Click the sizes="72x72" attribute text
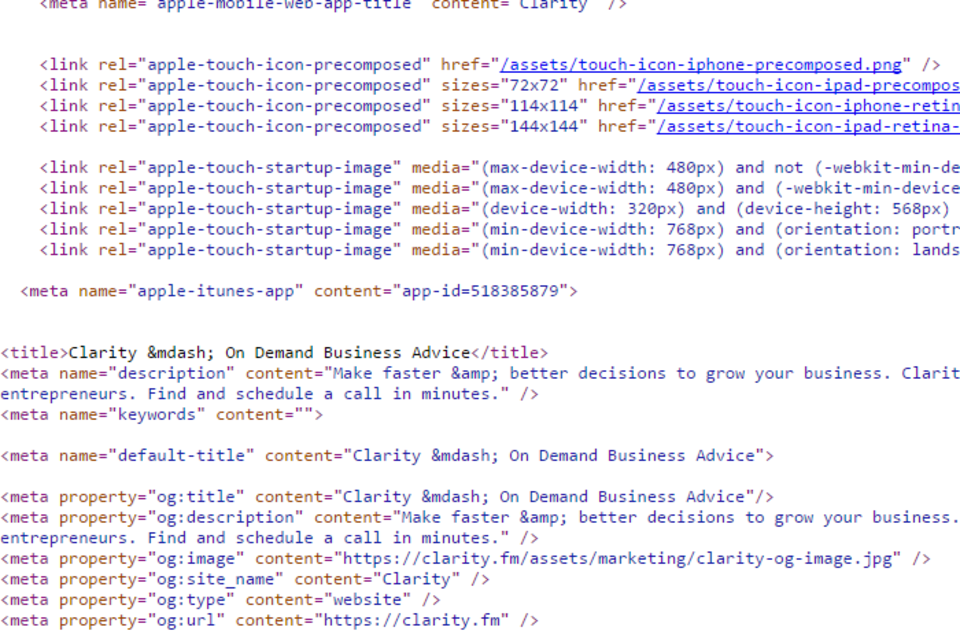 click(504, 86)
